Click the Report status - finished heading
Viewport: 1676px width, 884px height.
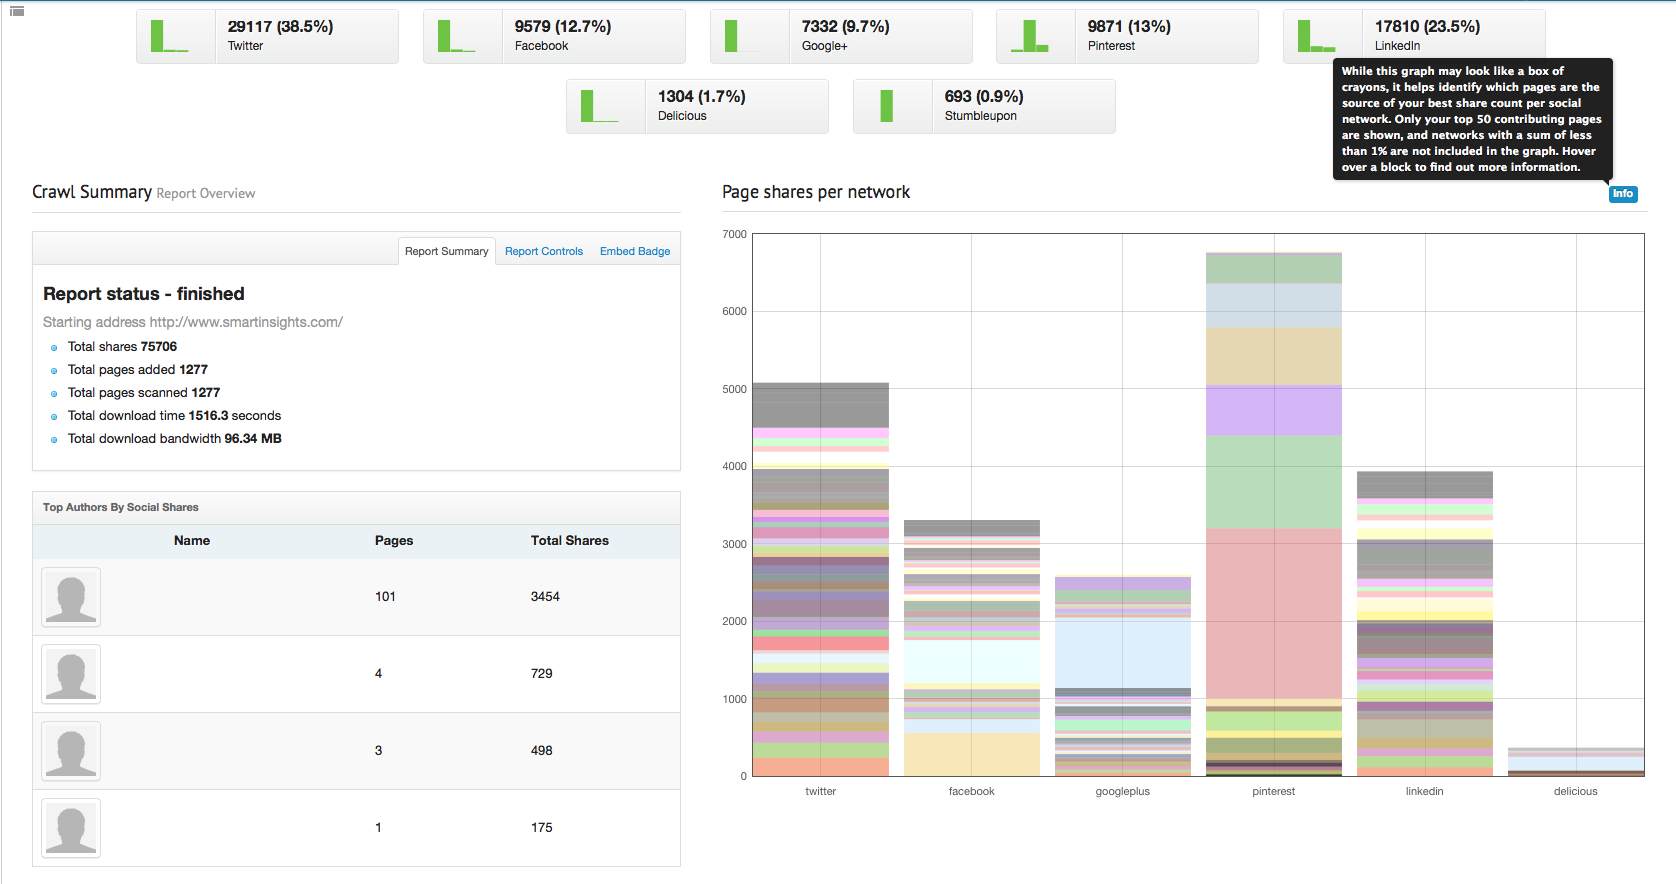(x=144, y=294)
